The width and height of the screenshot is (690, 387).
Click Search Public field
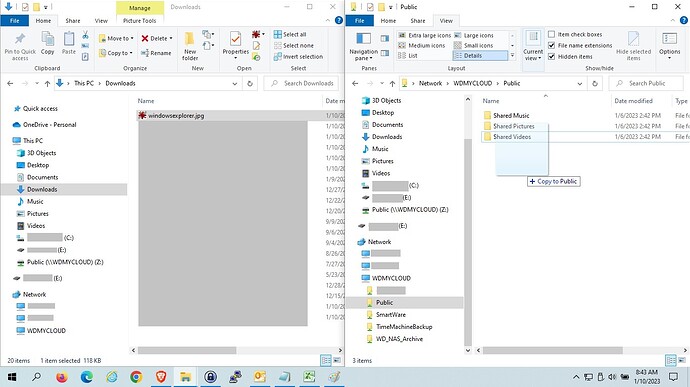[x=647, y=83]
